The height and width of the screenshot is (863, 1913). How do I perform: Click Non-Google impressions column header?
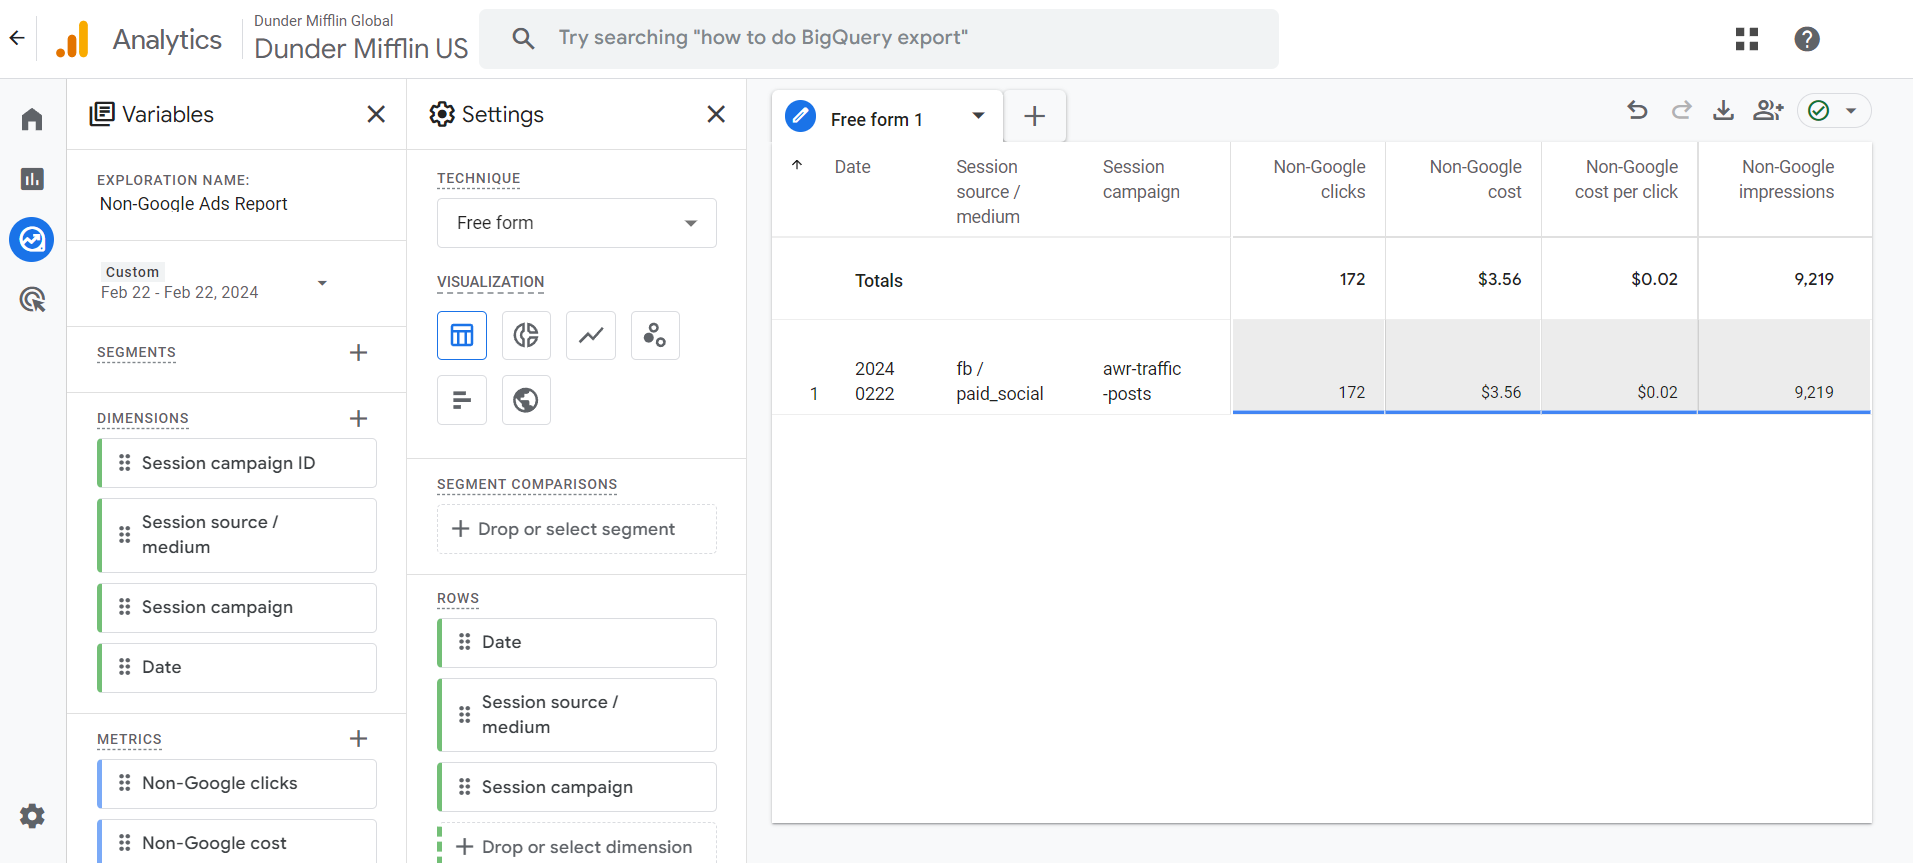tap(1786, 179)
